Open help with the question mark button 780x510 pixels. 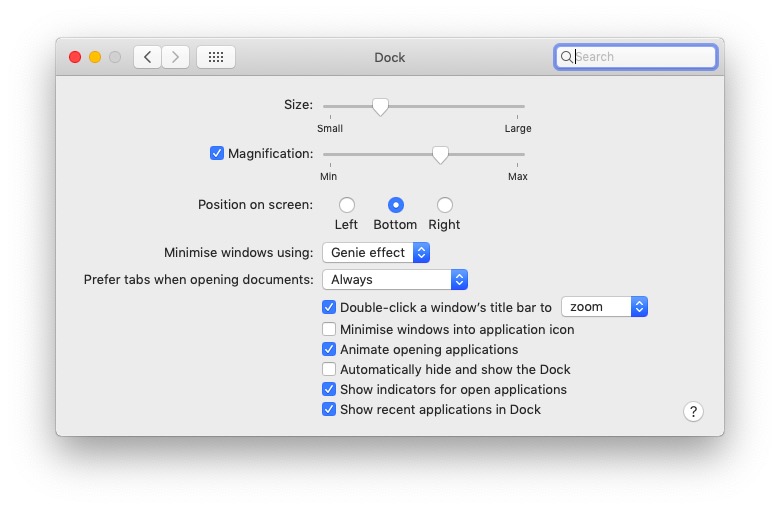click(x=693, y=411)
